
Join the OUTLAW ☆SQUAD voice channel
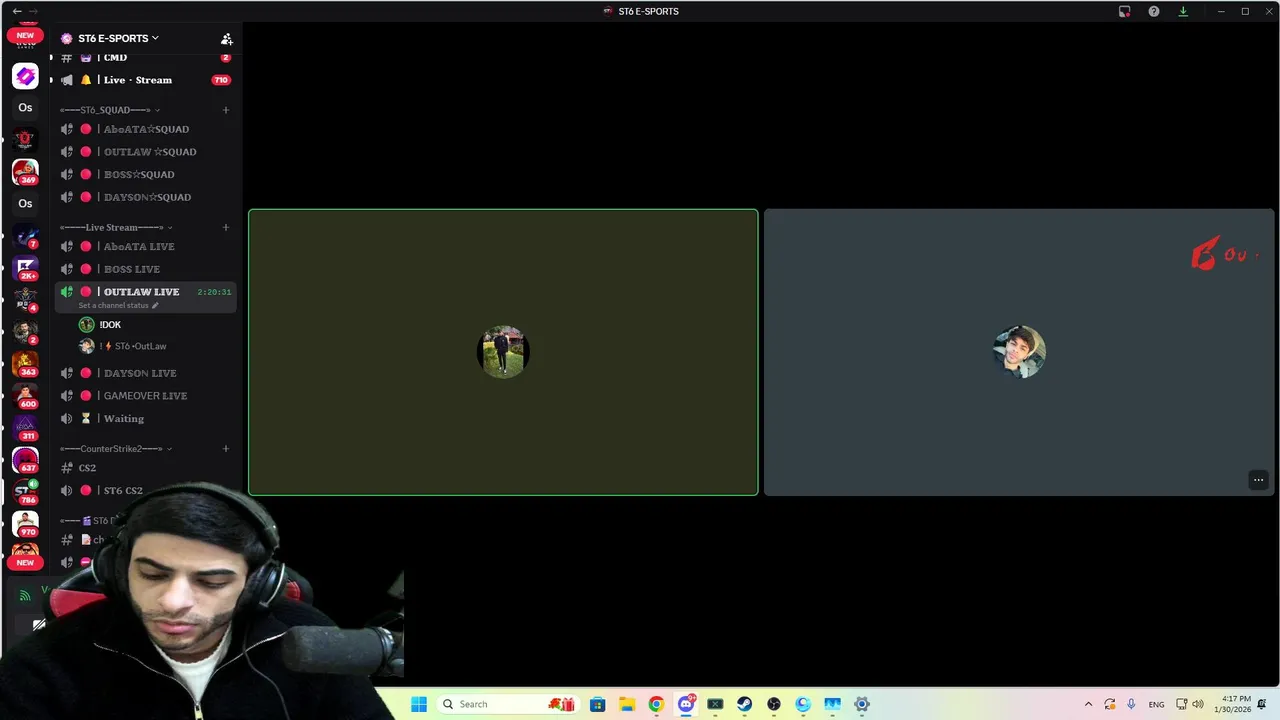(x=150, y=152)
